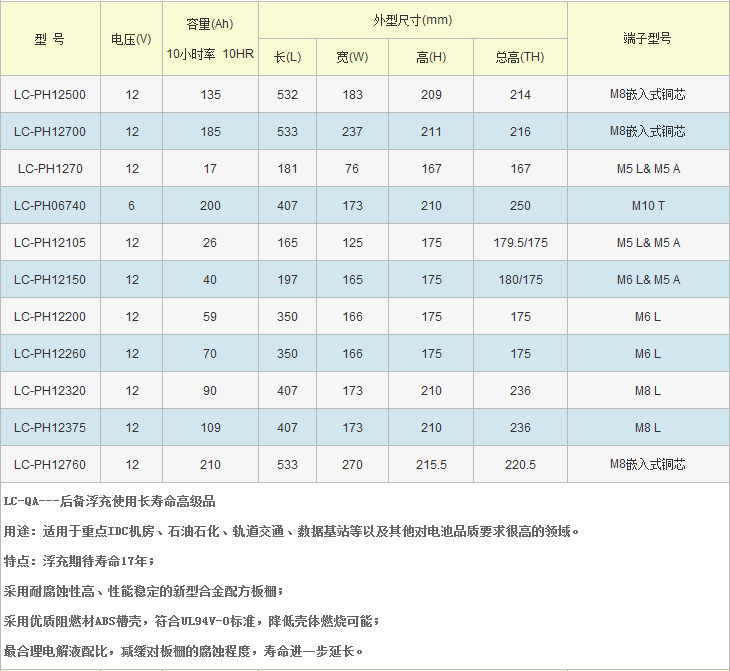Select total height 179.5/175 cell
This screenshot has width=730, height=671.
pos(520,243)
